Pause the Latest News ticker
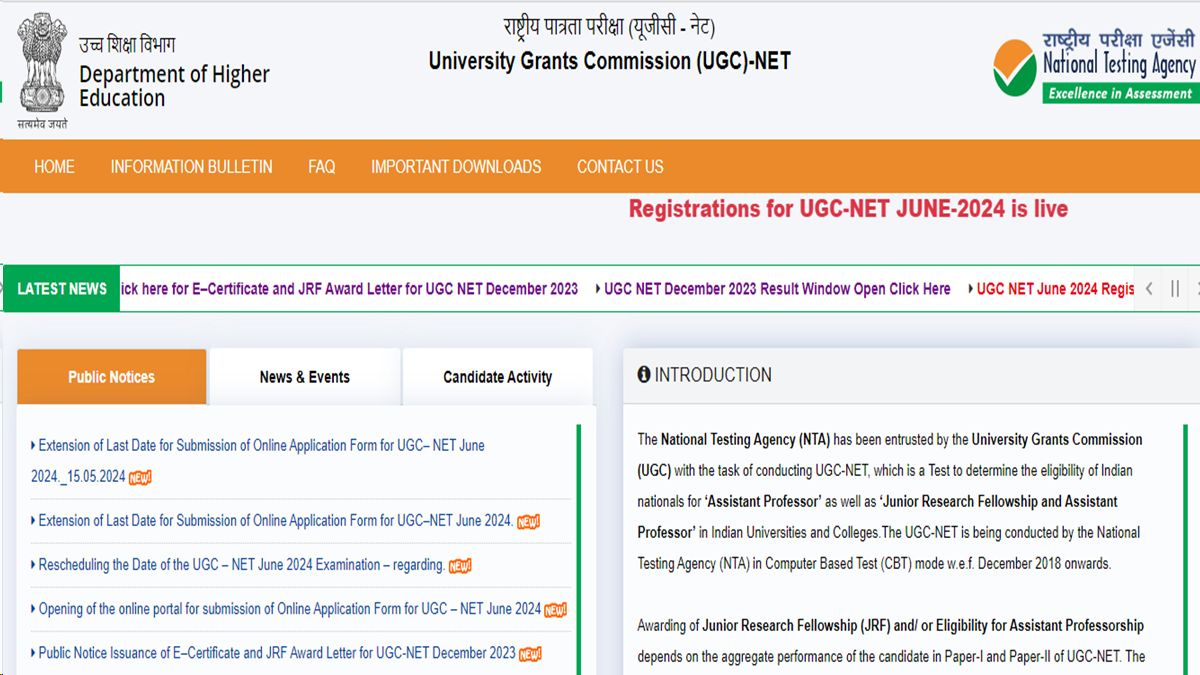 pyautogui.click(x=1175, y=288)
